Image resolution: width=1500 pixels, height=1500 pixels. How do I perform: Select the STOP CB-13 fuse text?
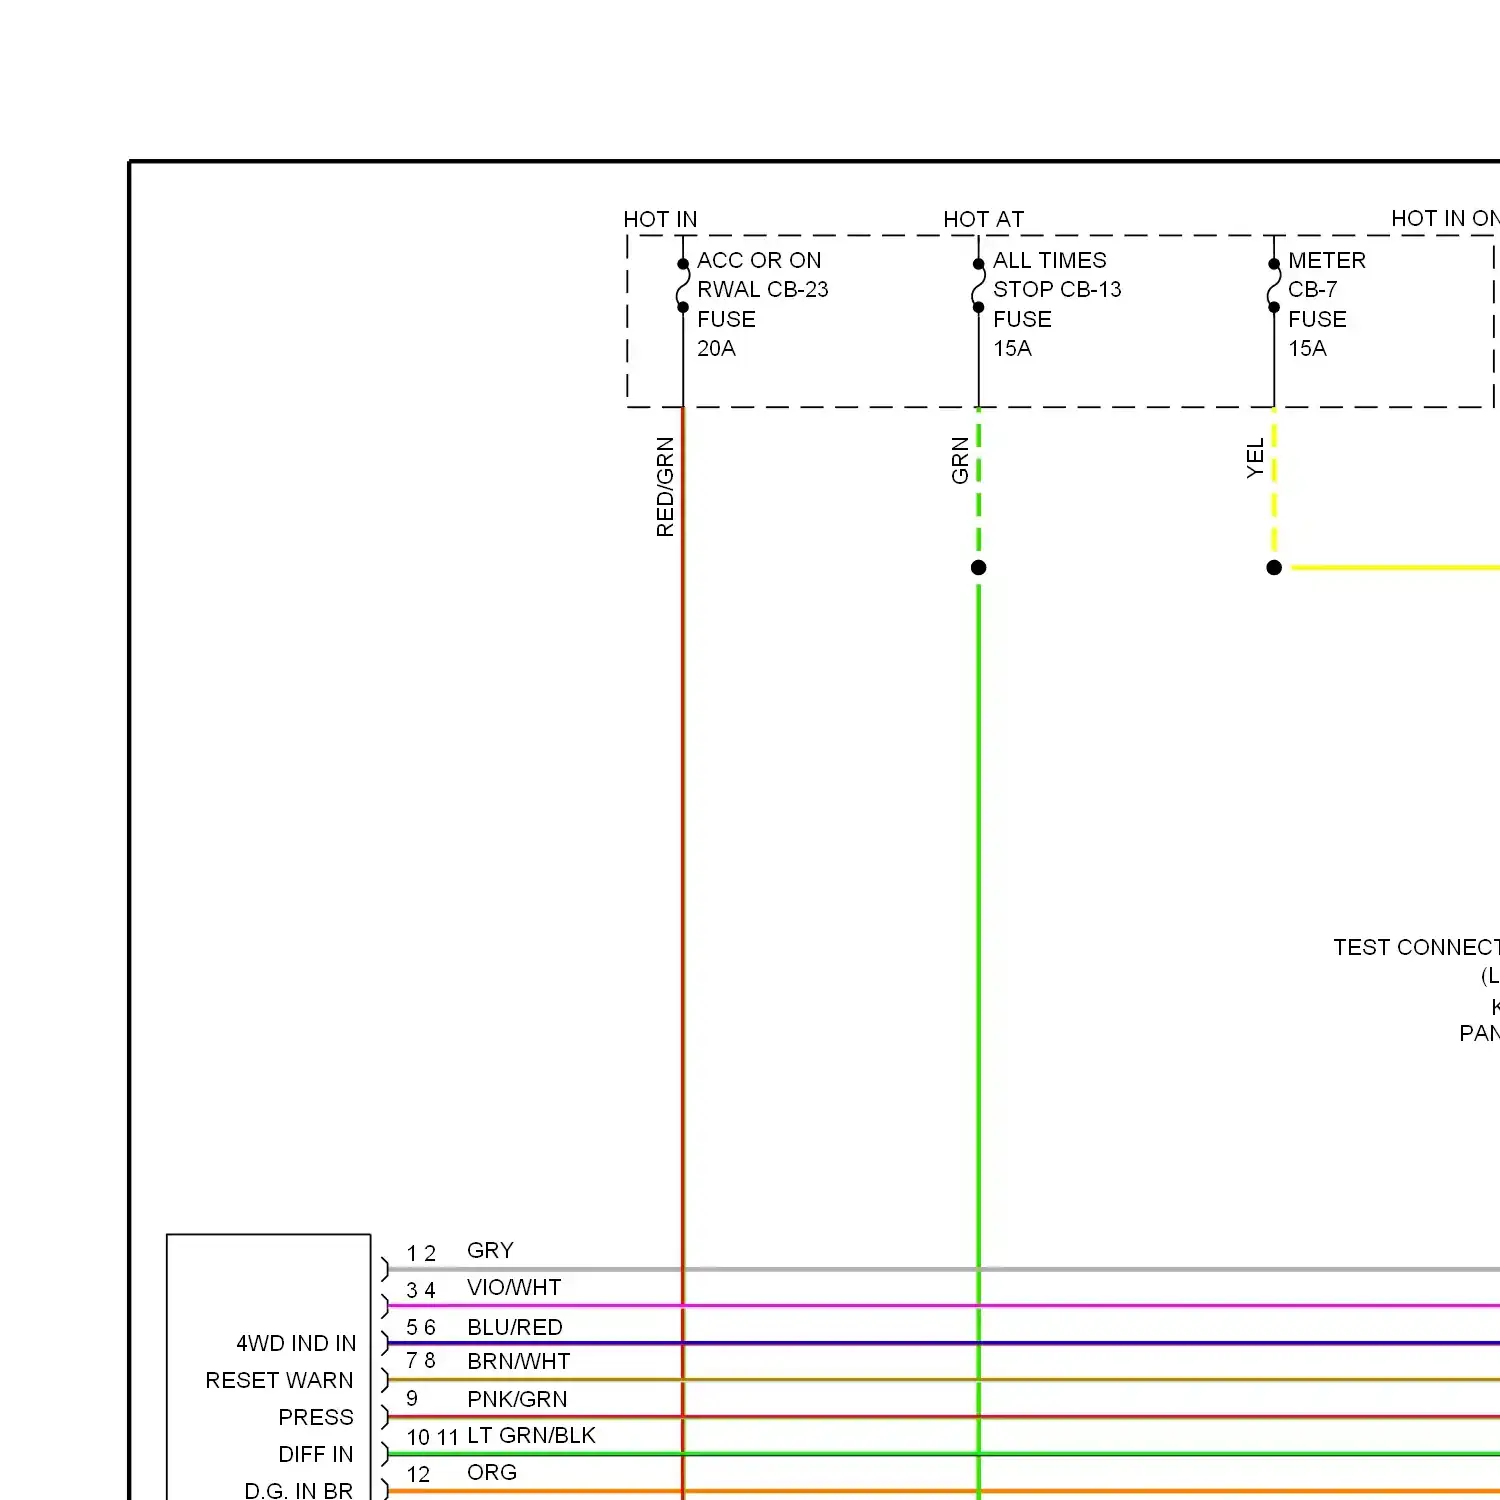(1057, 289)
